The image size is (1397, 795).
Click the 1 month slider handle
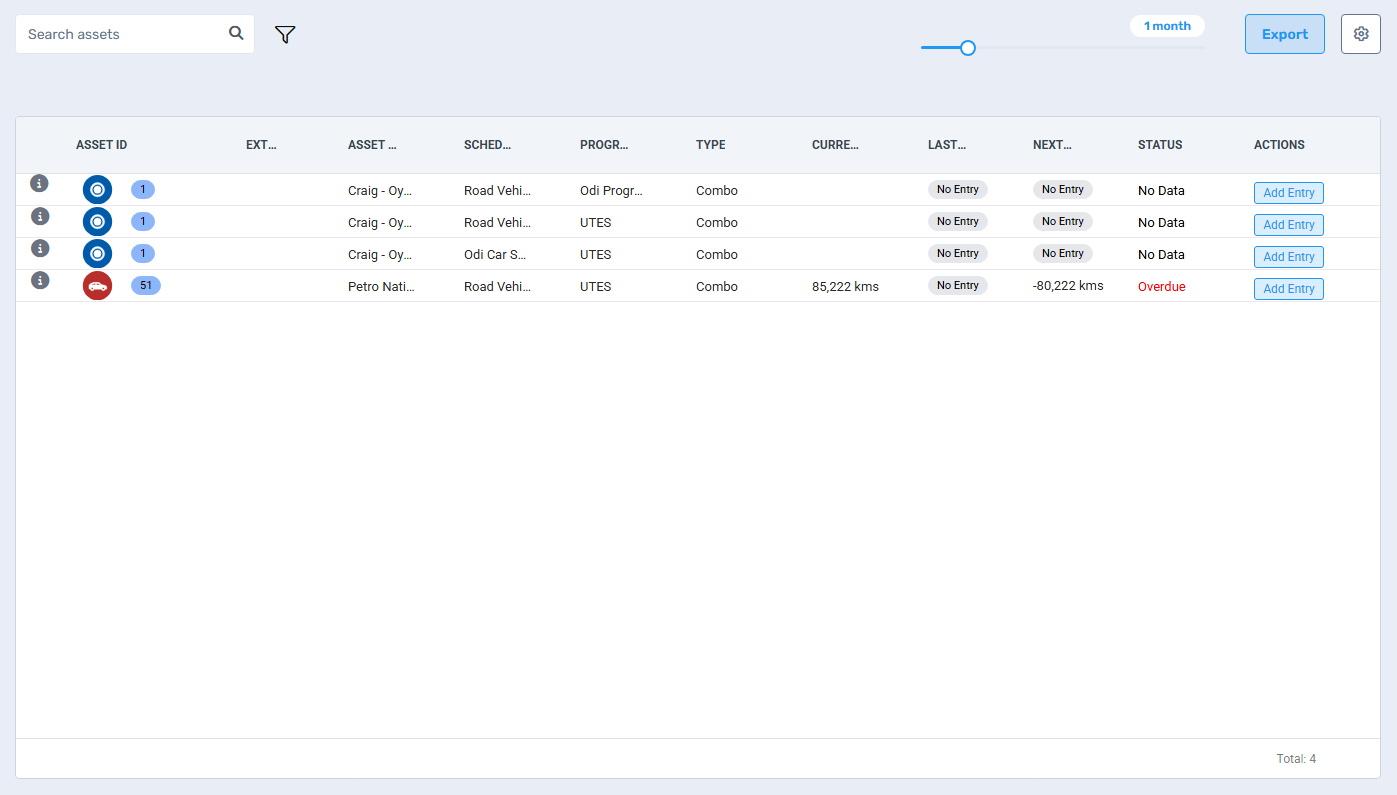(x=967, y=48)
